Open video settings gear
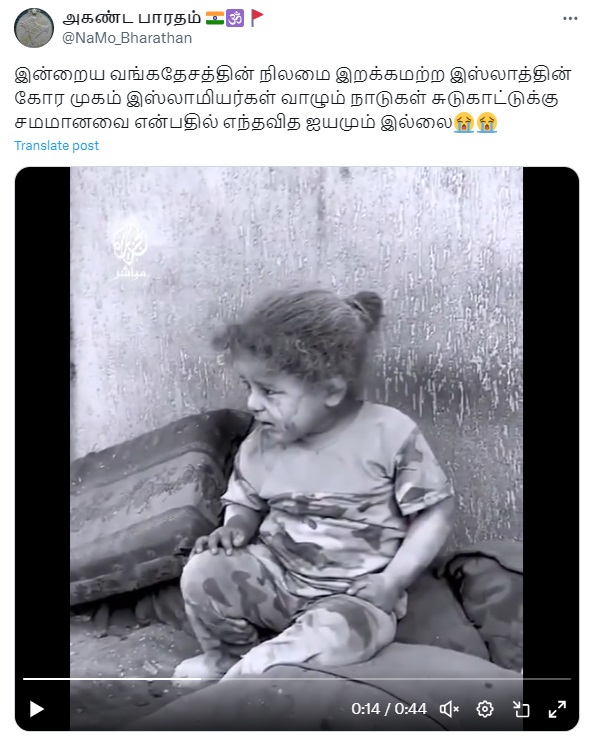The height and width of the screenshot is (748, 591). tap(485, 709)
